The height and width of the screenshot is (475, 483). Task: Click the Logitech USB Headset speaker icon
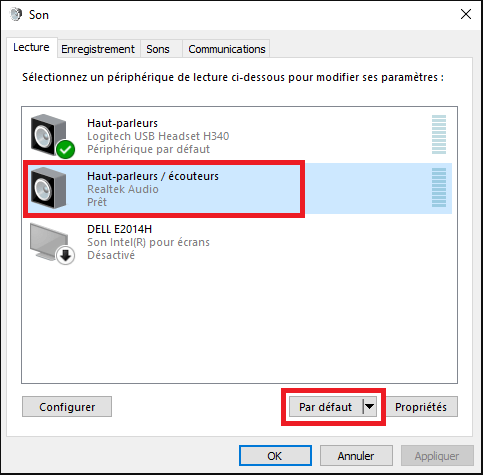[x=49, y=135]
